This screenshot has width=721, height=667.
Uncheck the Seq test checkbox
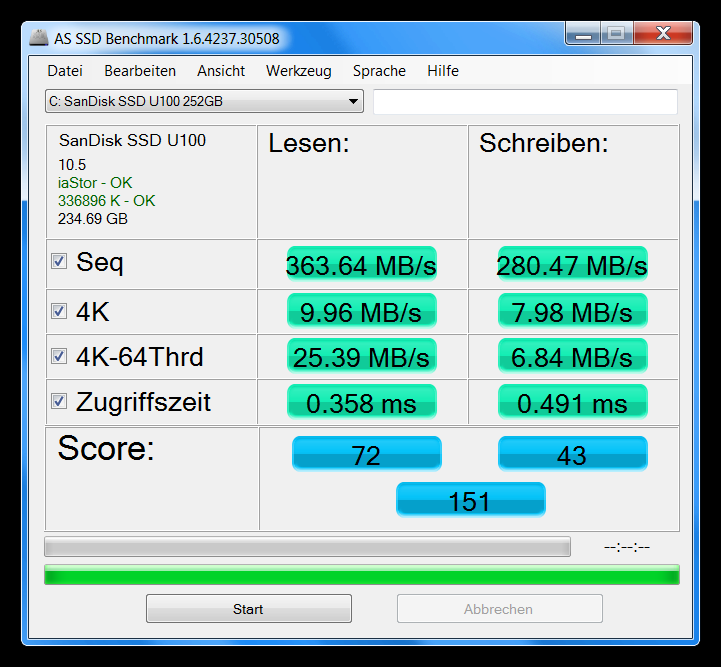59,262
